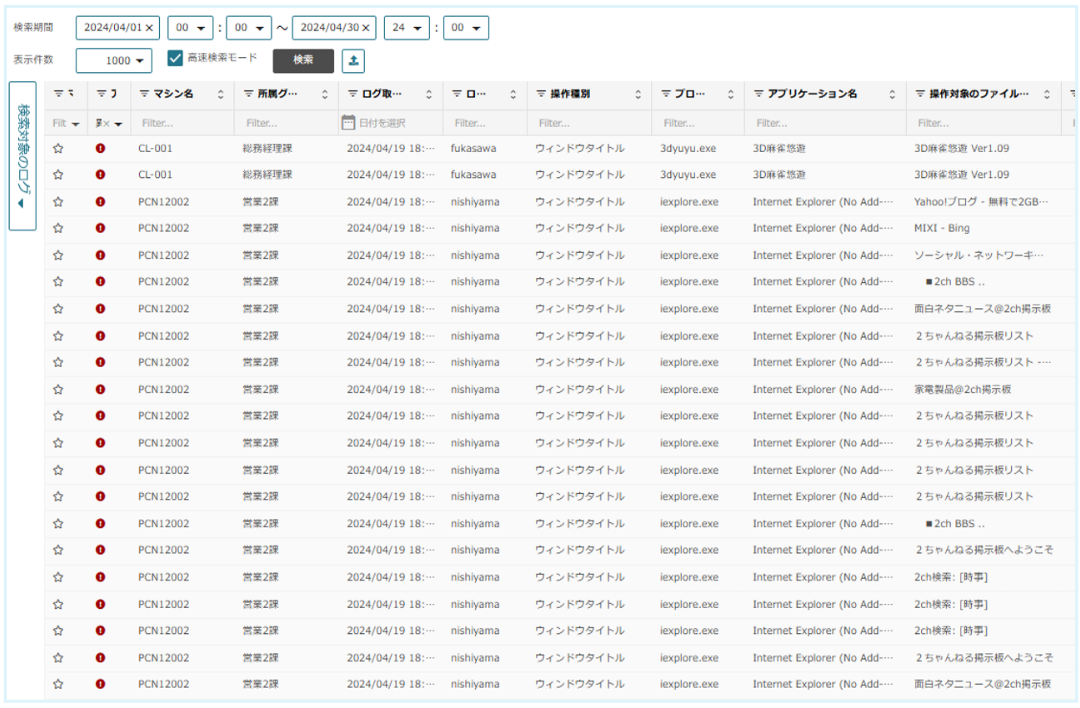Viewport: 1080px width, 708px height.
Task: Star the ソーシャル・ネットワーキ… log row
Action: coord(59,255)
